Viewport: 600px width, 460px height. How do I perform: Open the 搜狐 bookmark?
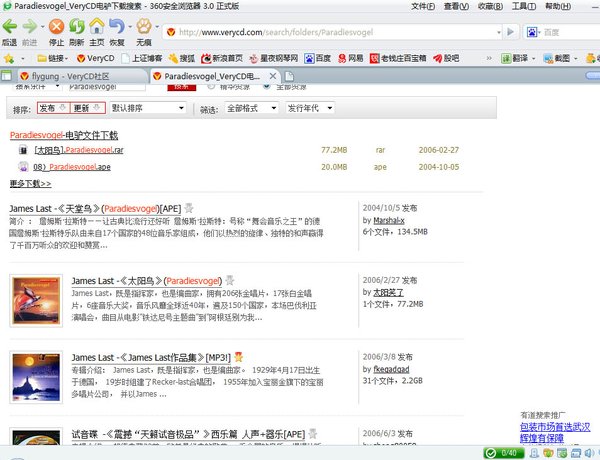pyautogui.click(x=182, y=58)
